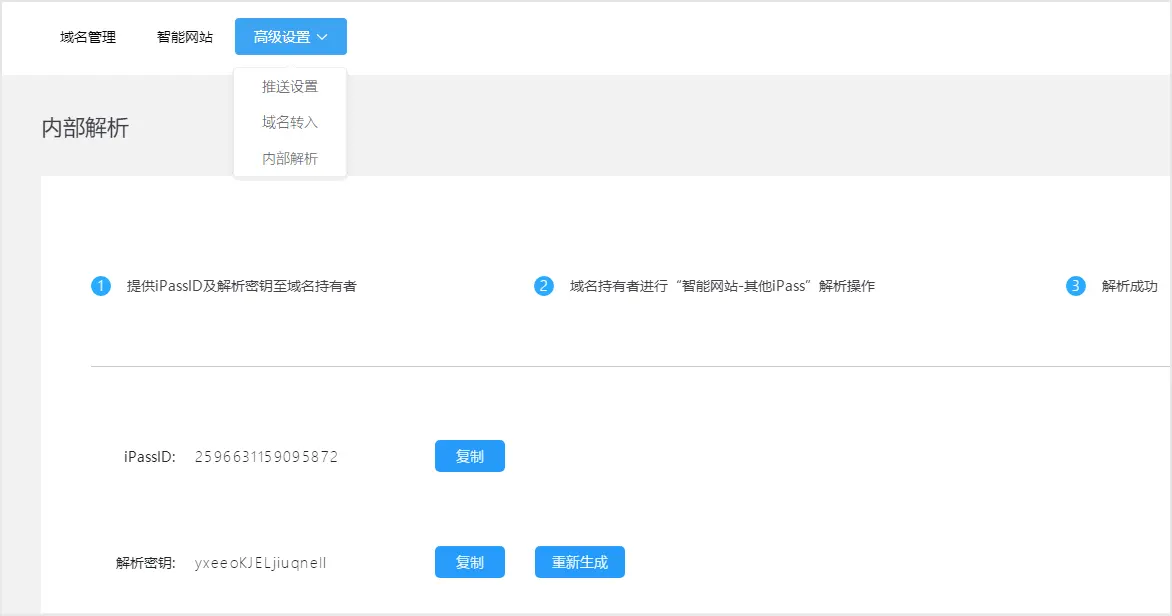
Task: Collapse the 高级设置 dropdown menu
Action: pos(282,37)
